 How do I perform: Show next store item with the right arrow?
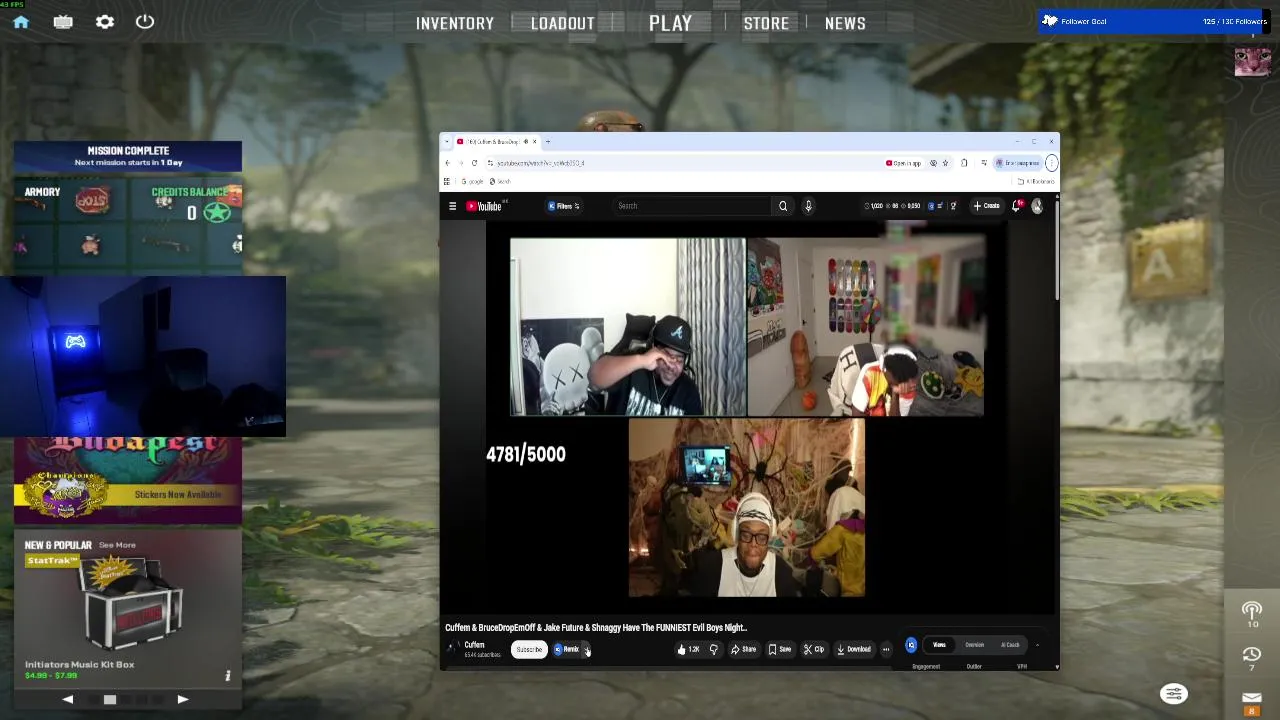pyautogui.click(x=182, y=699)
